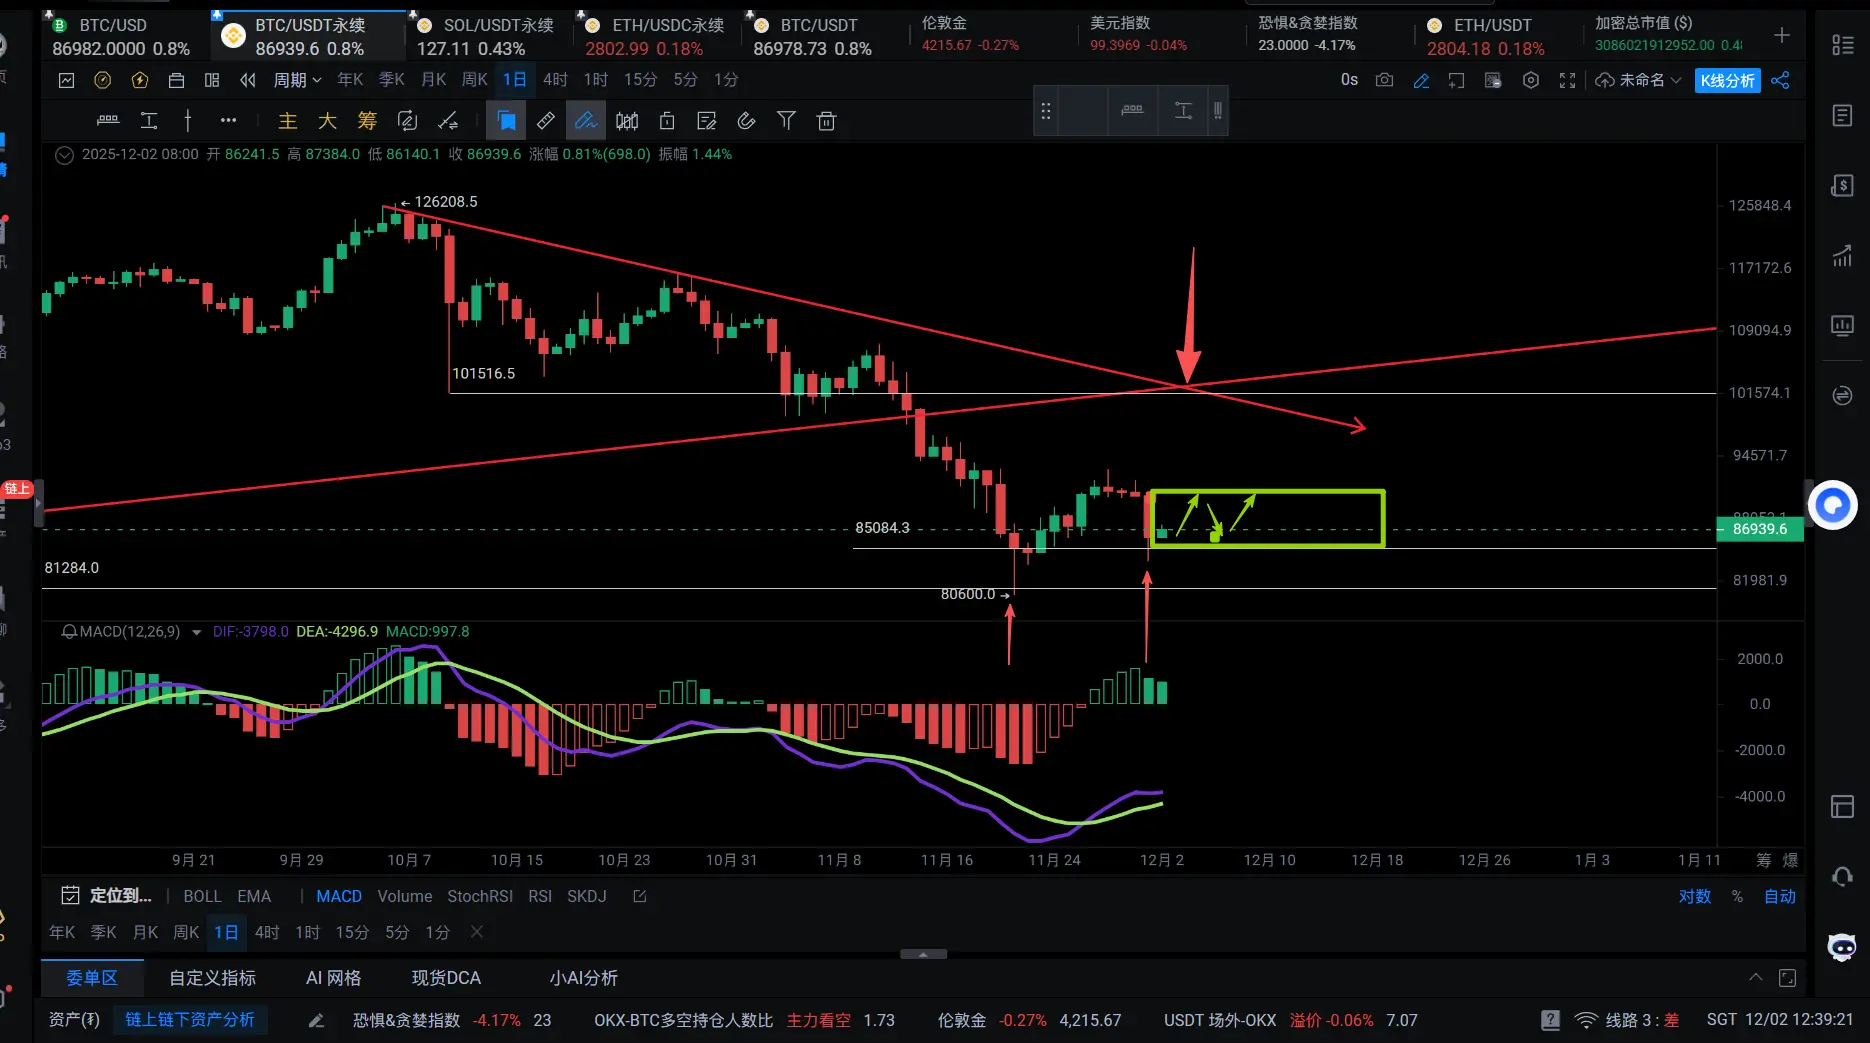The width and height of the screenshot is (1870, 1043).
Task: Click the filter funnel icon
Action: (x=787, y=121)
